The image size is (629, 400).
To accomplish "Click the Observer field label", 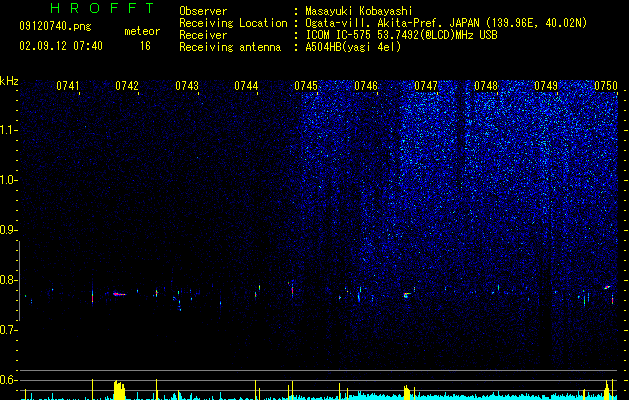I will (x=203, y=11).
